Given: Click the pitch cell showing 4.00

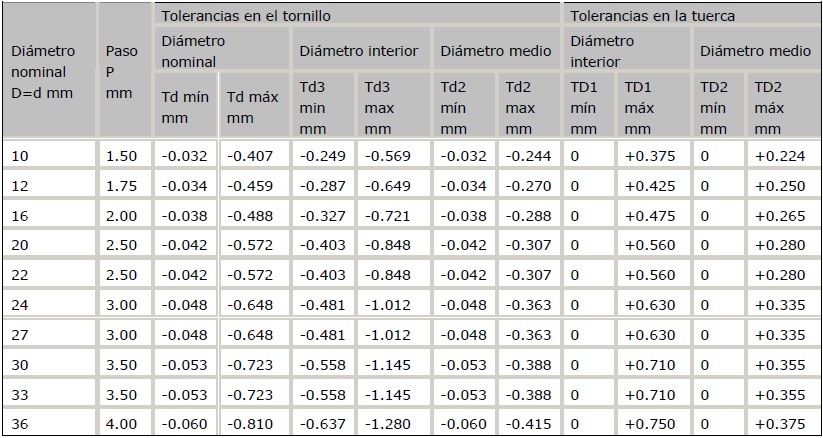Looking at the screenshot, I should [120, 424].
